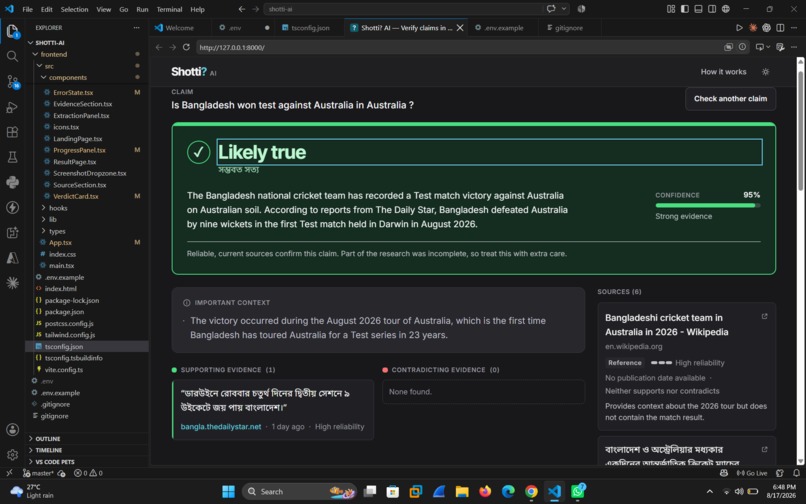Go back in the embedded browser
Viewport: 806px width, 504px height.
(159, 47)
